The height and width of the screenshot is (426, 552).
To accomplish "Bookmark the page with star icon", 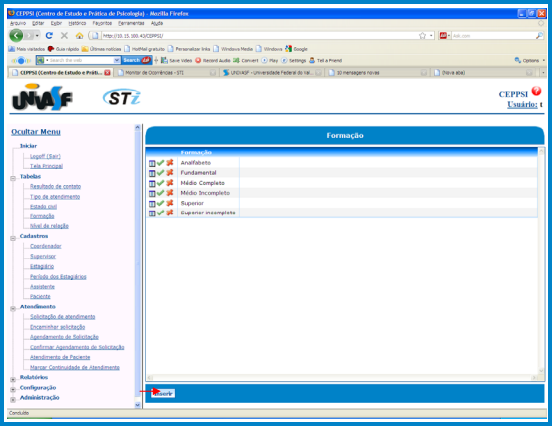I will coord(422,36).
